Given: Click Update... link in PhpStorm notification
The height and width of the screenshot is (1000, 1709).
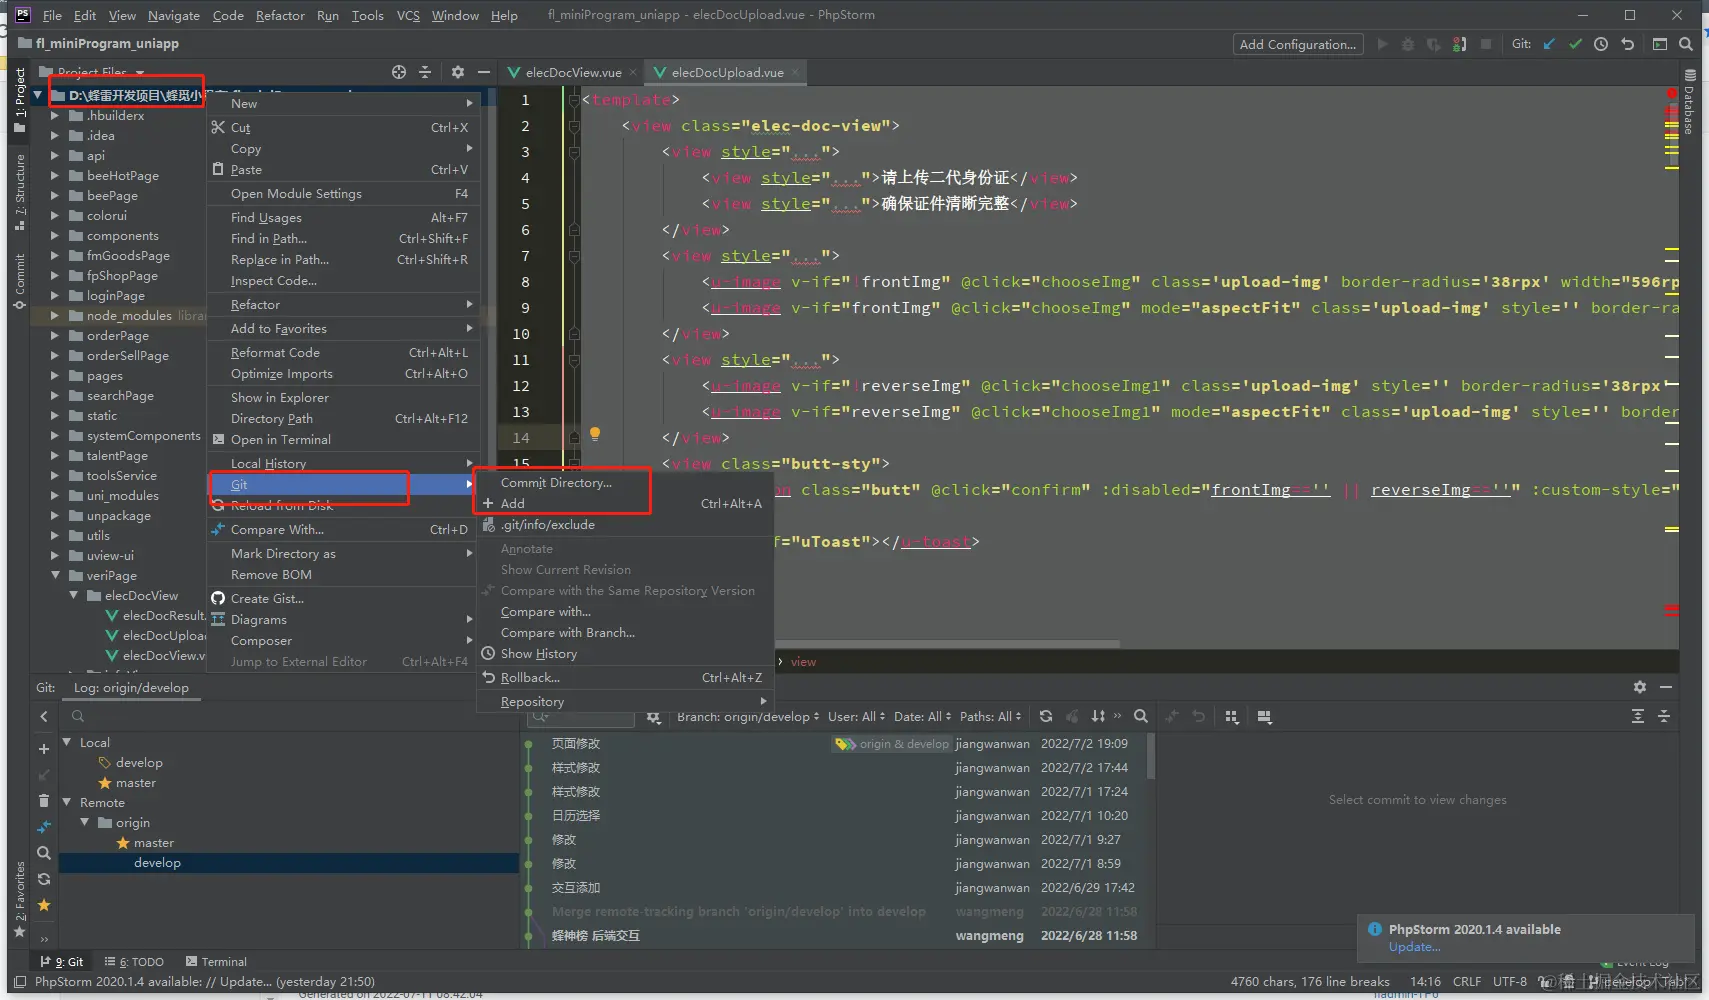Looking at the screenshot, I should point(1414,947).
